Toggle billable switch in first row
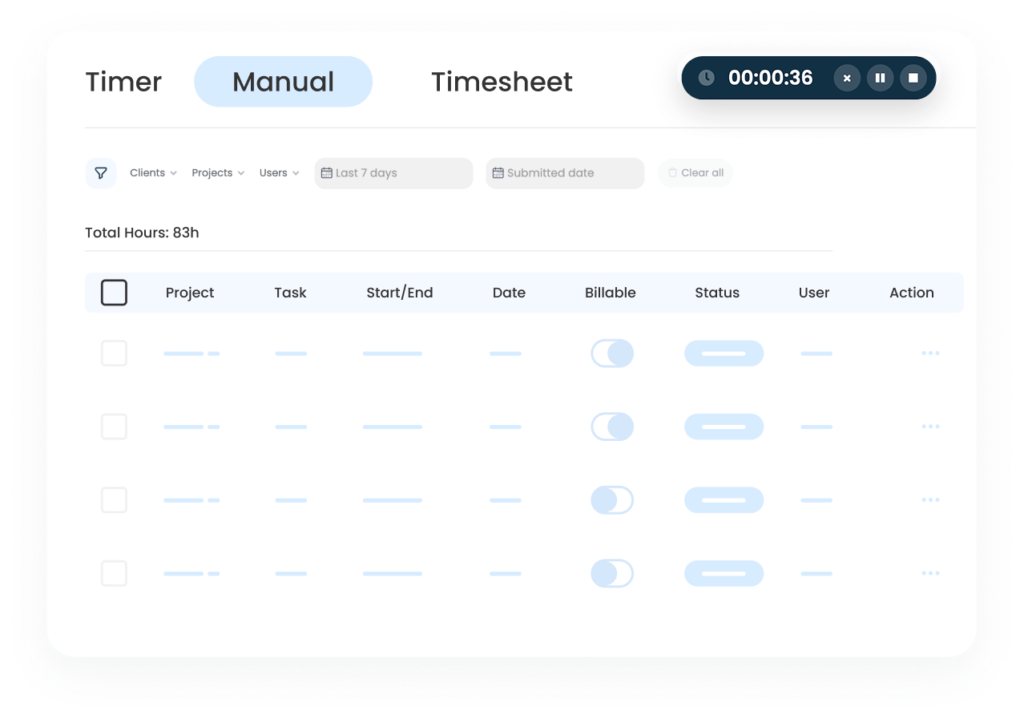This screenshot has height=720, width=1024. pyautogui.click(x=612, y=353)
